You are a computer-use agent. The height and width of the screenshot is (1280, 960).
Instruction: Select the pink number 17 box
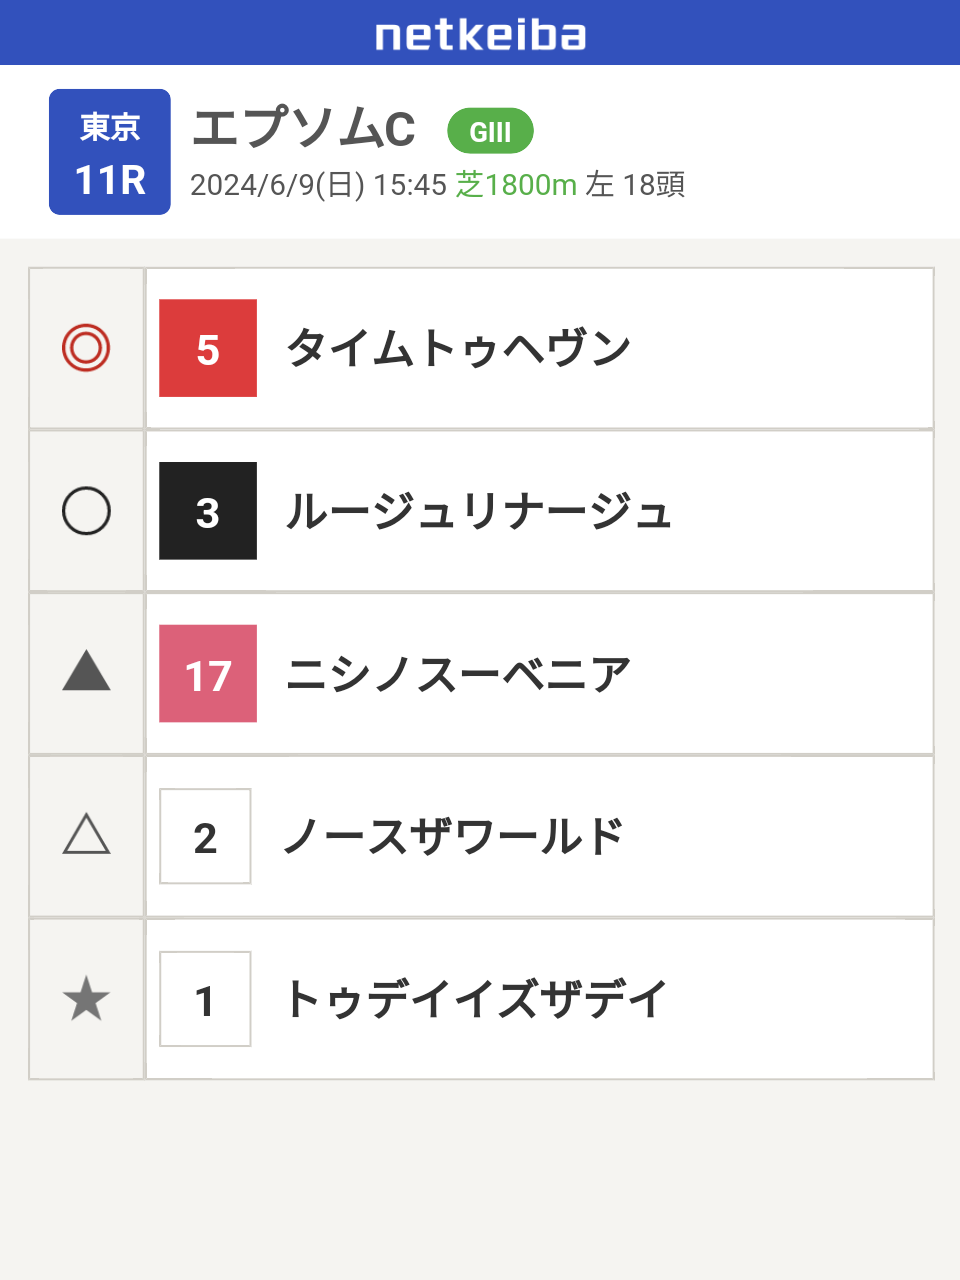pos(208,674)
